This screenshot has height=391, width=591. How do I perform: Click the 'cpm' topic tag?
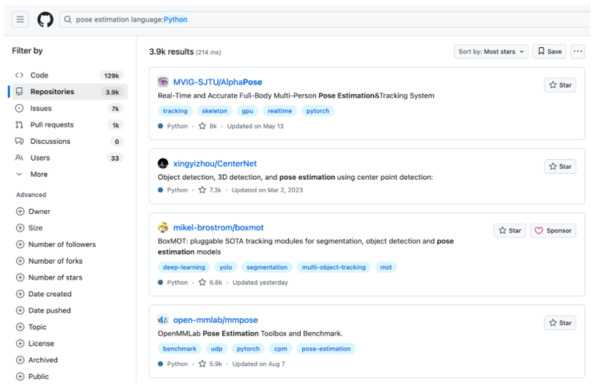(280, 349)
